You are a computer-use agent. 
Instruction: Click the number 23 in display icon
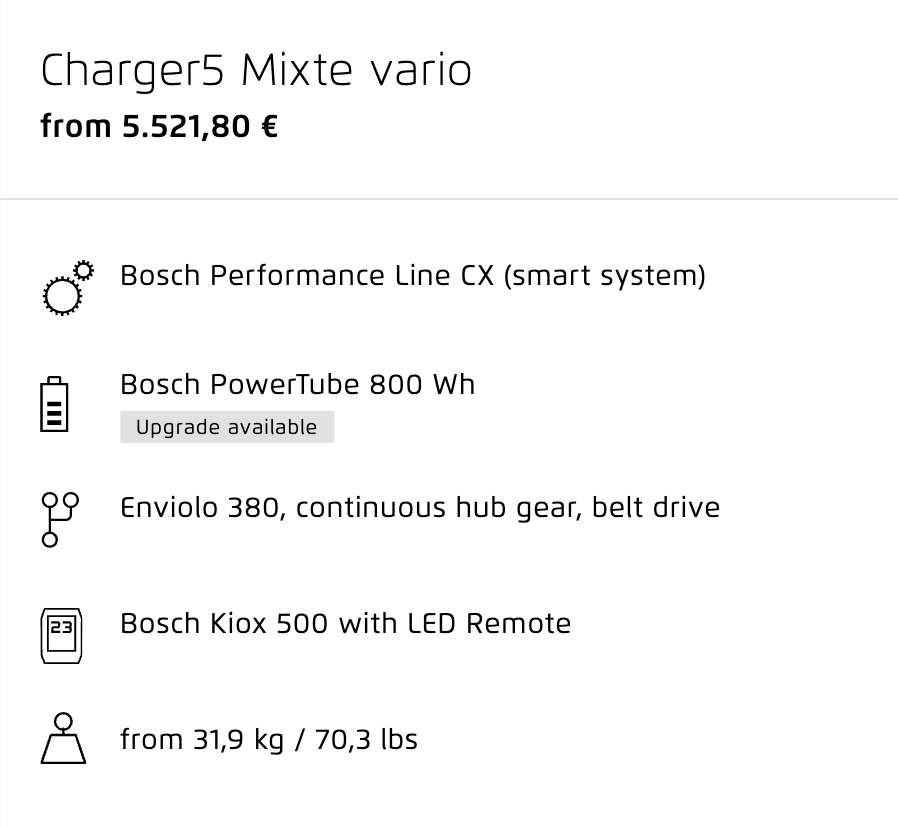point(61,628)
